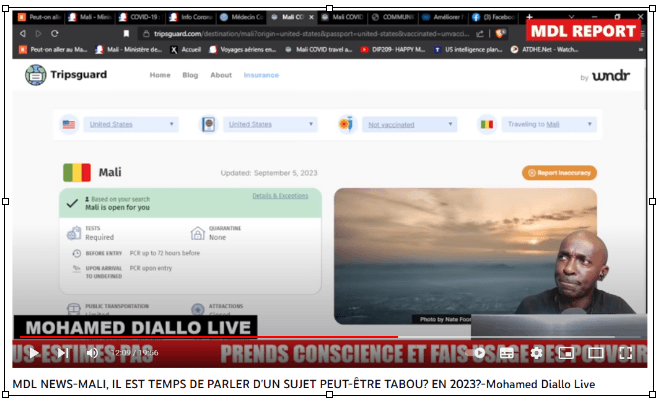Open the Accueil bookmark
Viewport: 659px width, 403px height.
tap(185, 50)
